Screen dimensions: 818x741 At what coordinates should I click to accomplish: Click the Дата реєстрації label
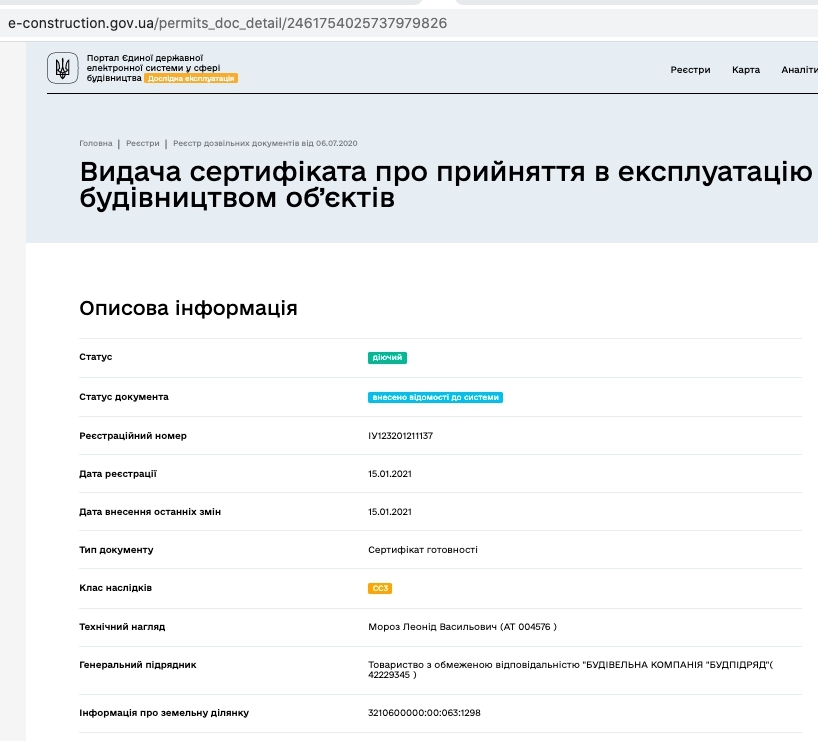point(118,474)
